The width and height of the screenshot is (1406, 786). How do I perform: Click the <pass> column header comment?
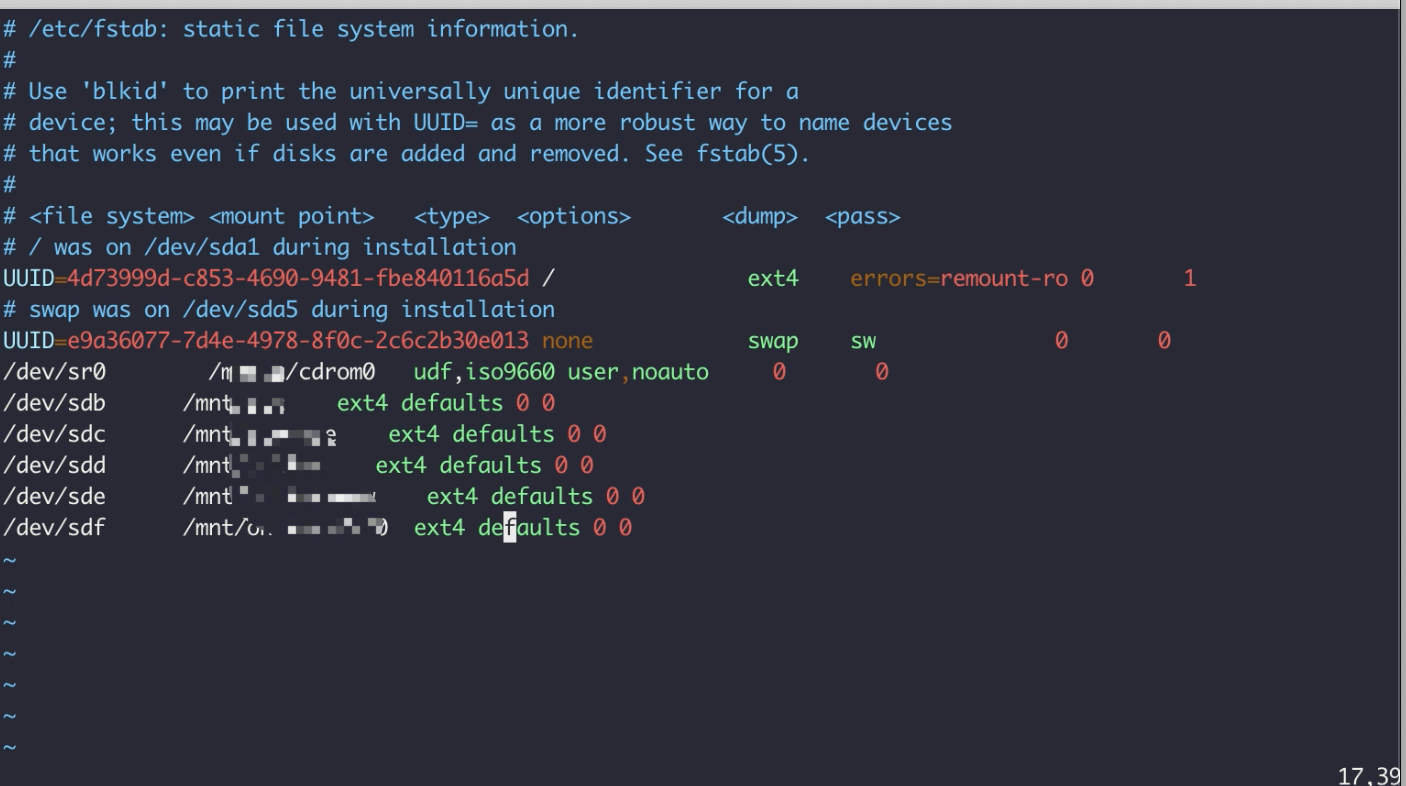point(863,216)
